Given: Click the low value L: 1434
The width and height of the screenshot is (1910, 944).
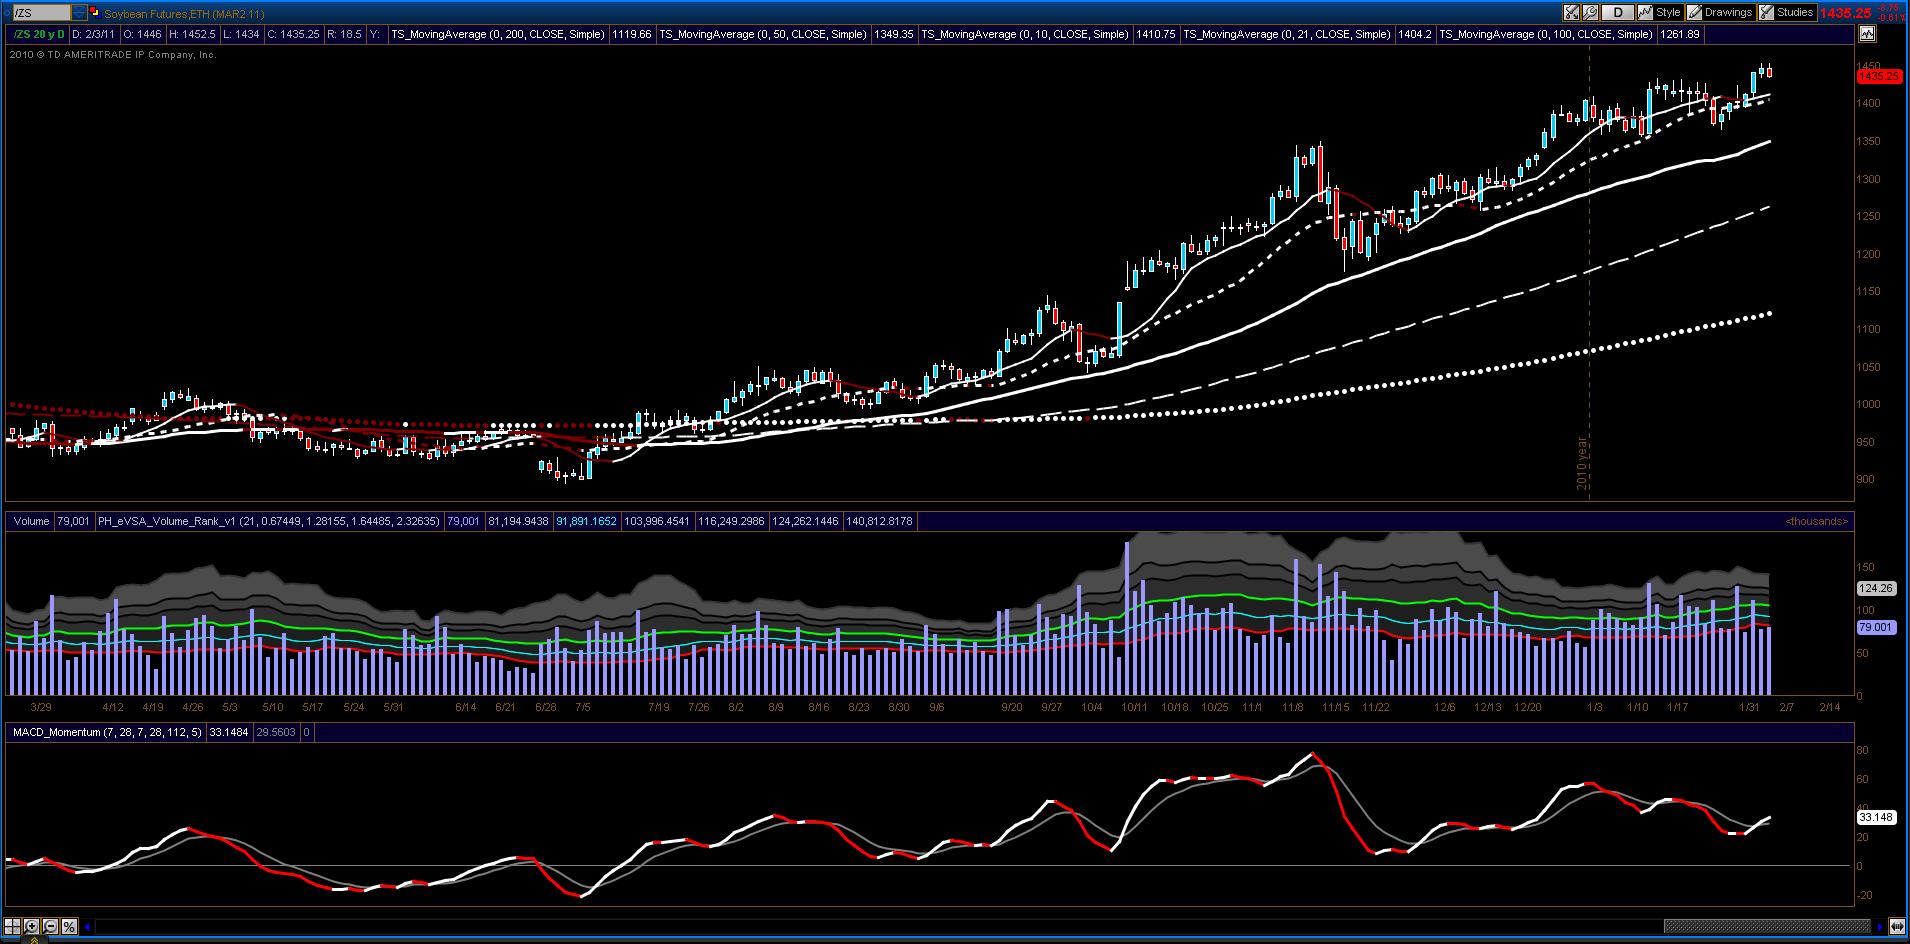Looking at the screenshot, I should 240,34.
